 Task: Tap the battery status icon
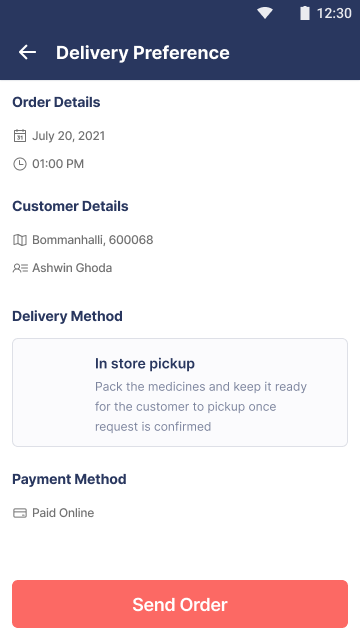[304, 13]
